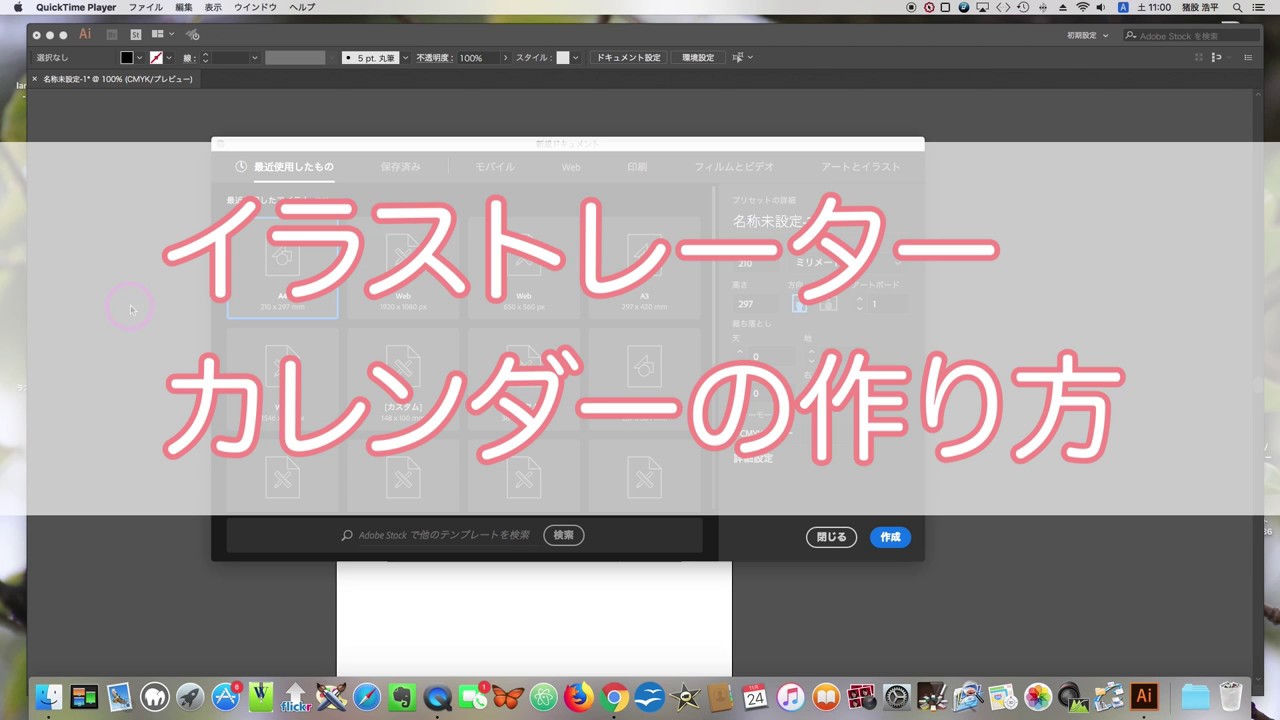
Task: Click the GPU performance rocket icon
Action: 192,35
